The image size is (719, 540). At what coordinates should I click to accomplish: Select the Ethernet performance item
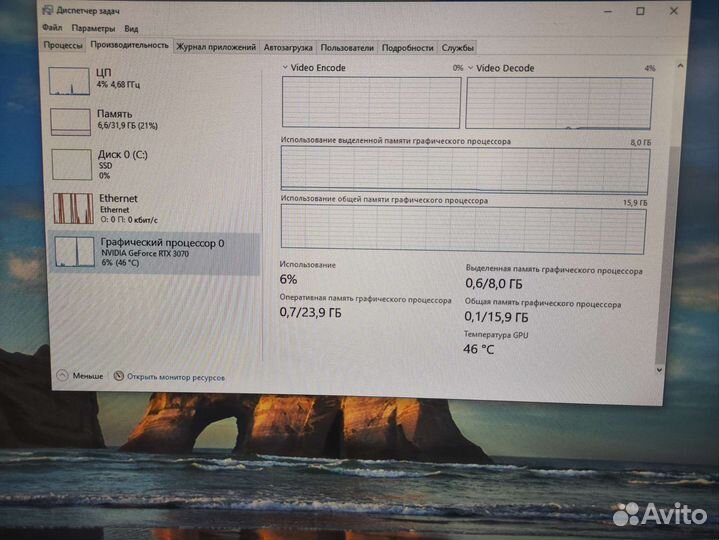155,208
